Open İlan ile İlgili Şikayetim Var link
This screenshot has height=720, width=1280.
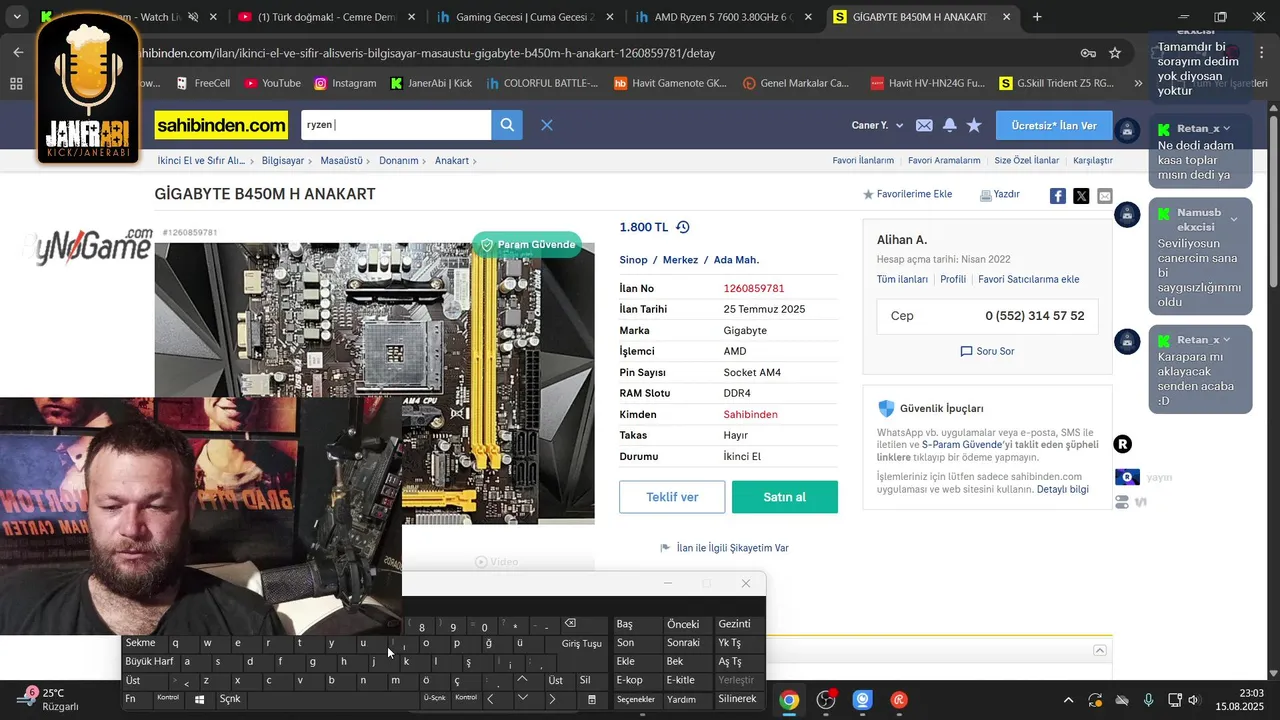pyautogui.click(x=725, y=548)
